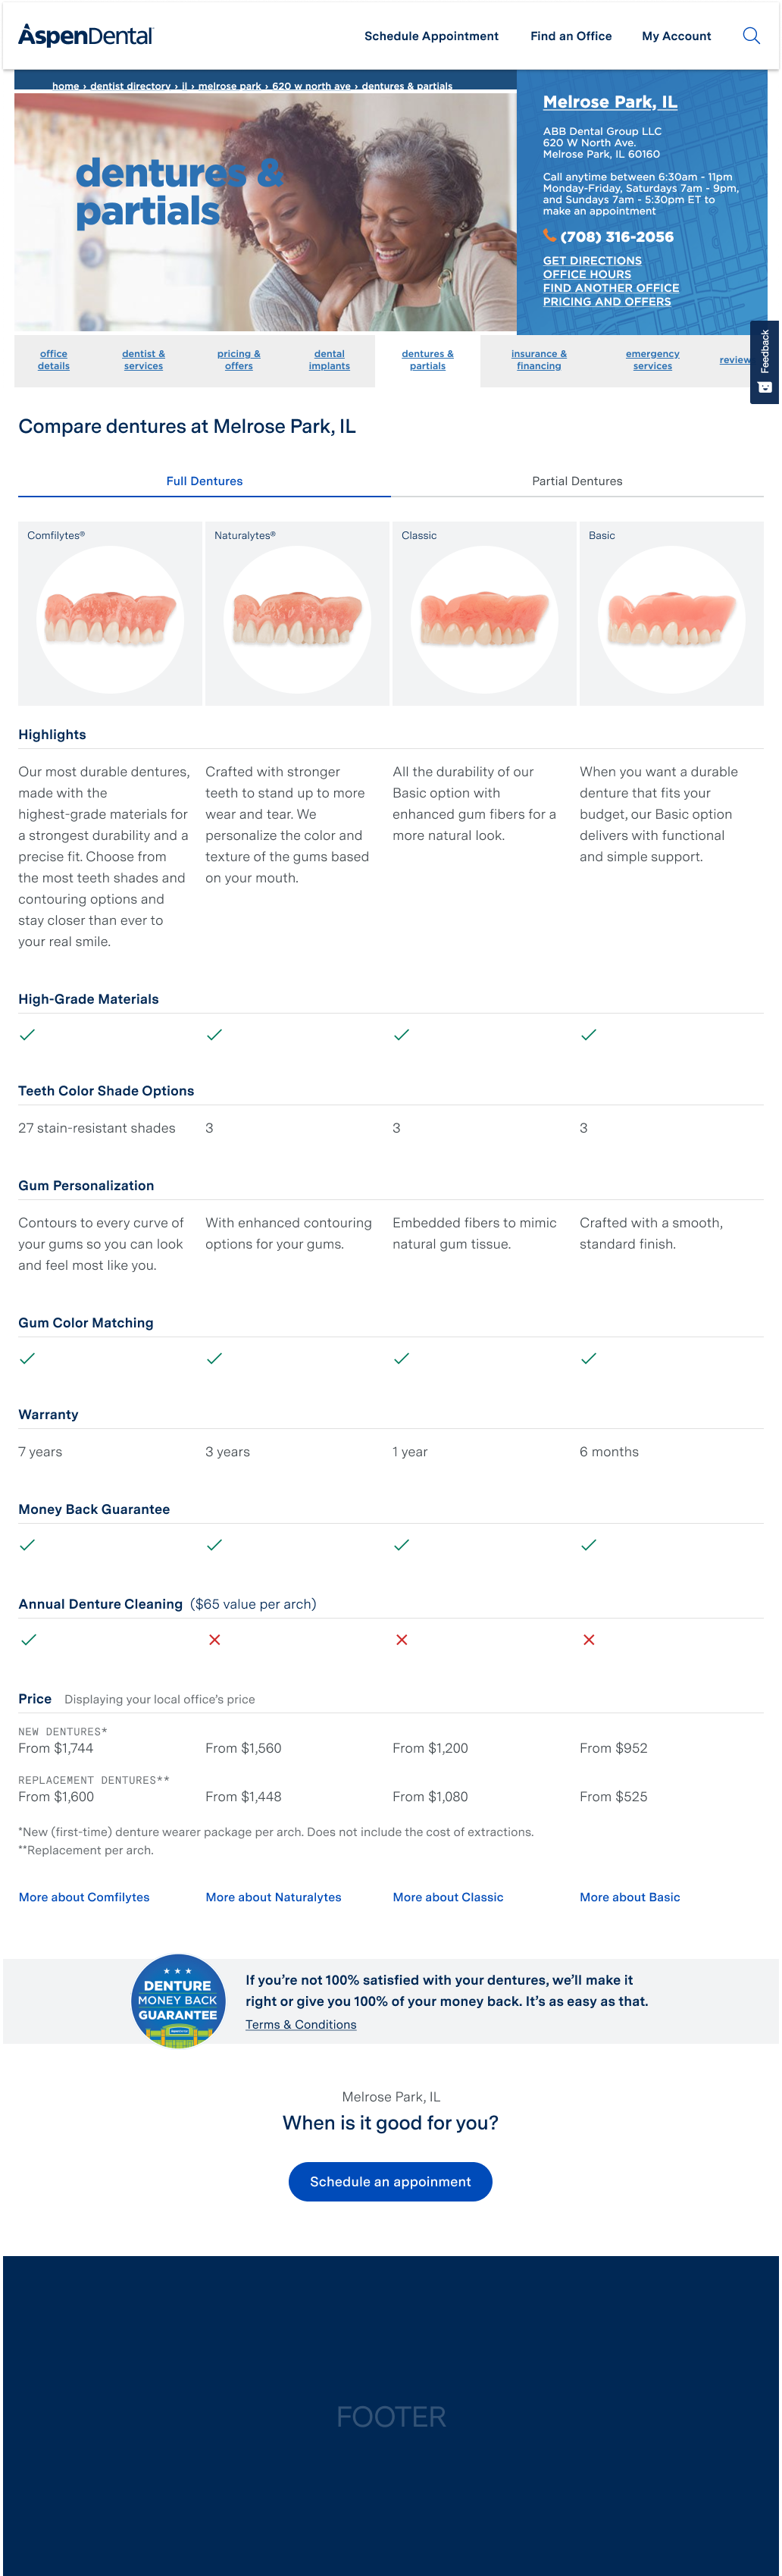The width and height of the screenshot is (782, 2576).
Task: Click the search magnifier icon
Action: pyautogui.click(x=751, y=36)
